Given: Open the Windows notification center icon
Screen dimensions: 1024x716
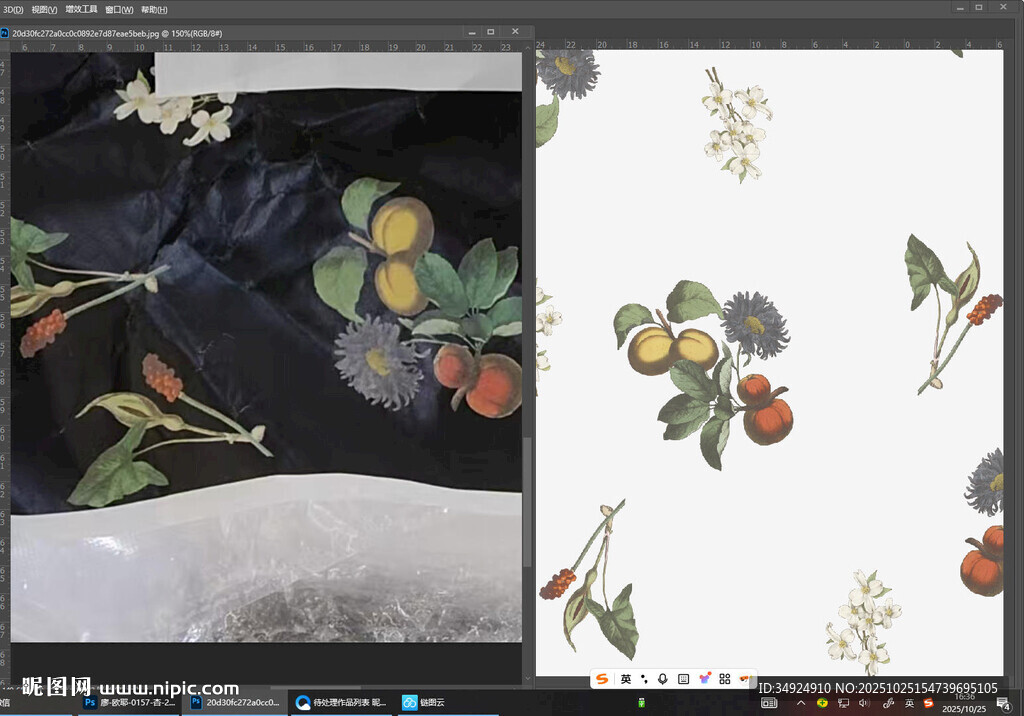Looking at the screenshot, I should pyautogui.click(x=1003, y=703).
